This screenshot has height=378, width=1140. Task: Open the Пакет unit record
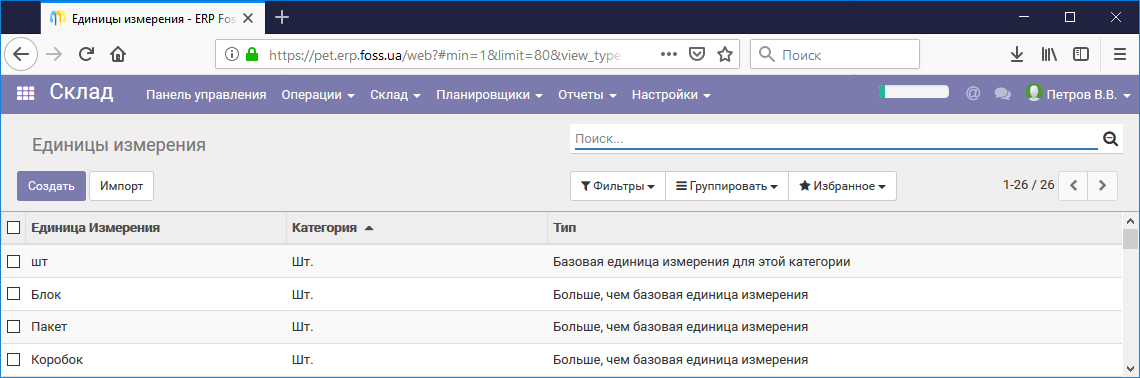coord(49,327)
